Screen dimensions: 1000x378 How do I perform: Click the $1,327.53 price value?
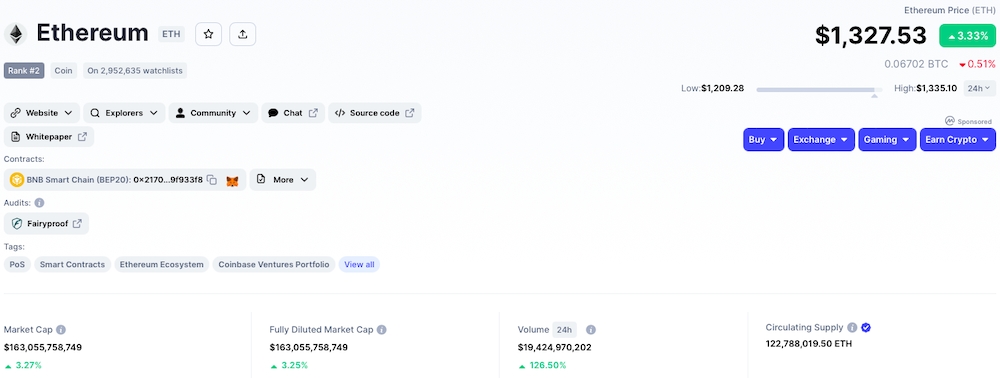tap(871, 35)
